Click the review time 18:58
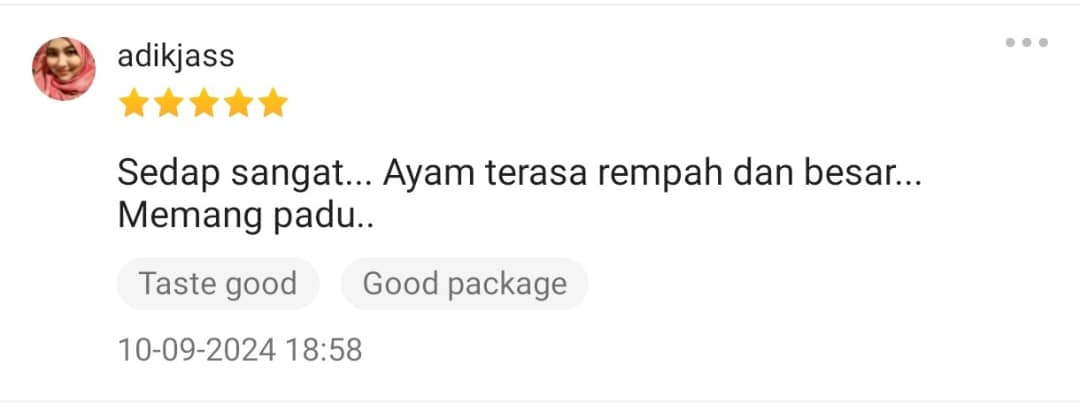1080x403 pixels. [x=324, y=350]
